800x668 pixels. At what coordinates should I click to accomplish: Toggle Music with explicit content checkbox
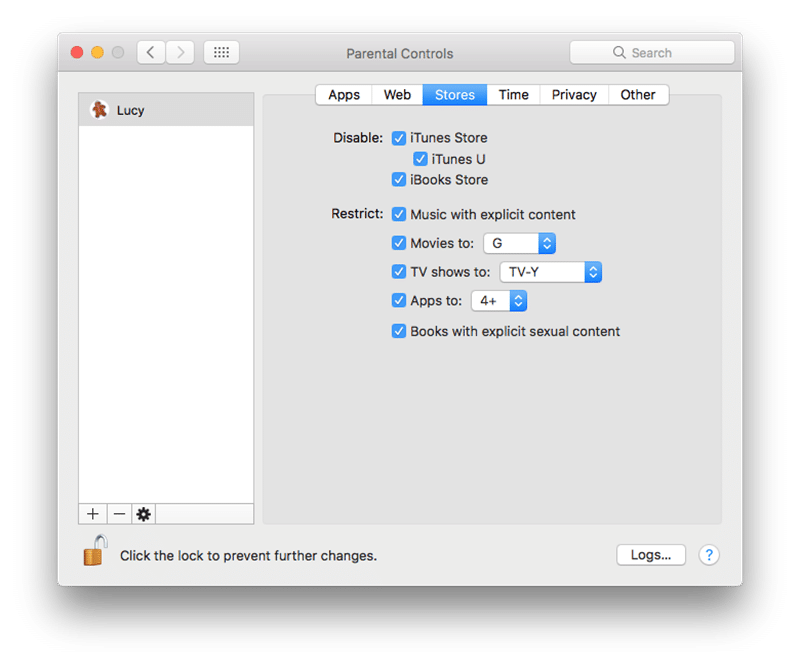pos(399,214)
